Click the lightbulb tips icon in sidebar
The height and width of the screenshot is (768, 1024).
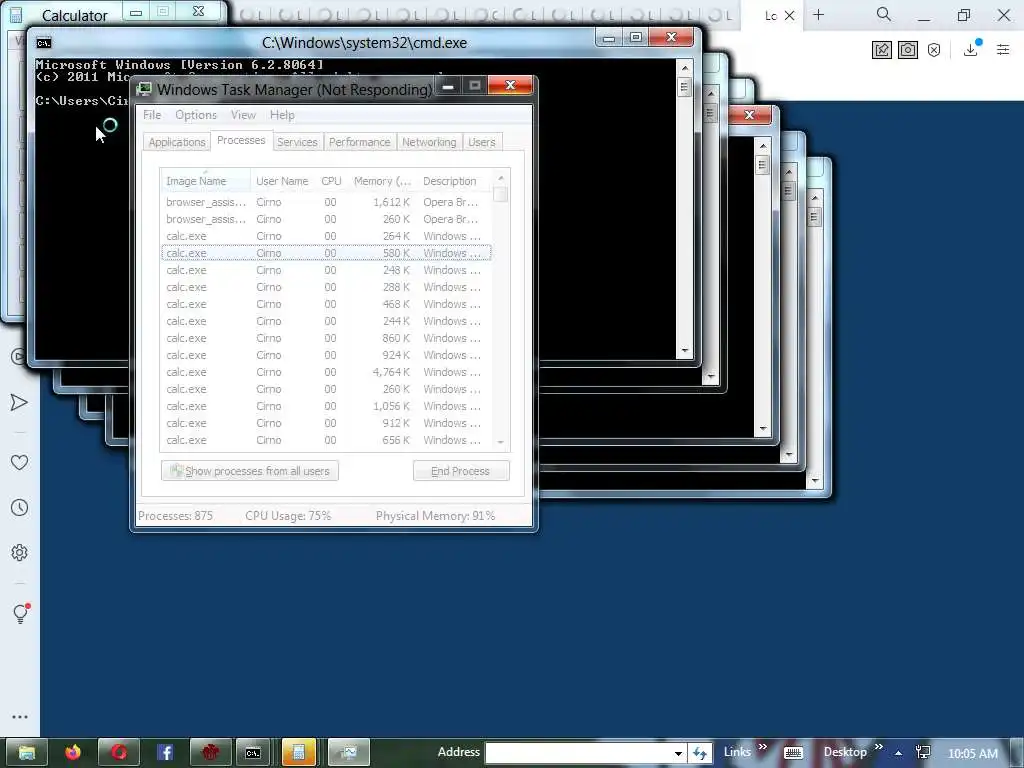coord(21,613)
